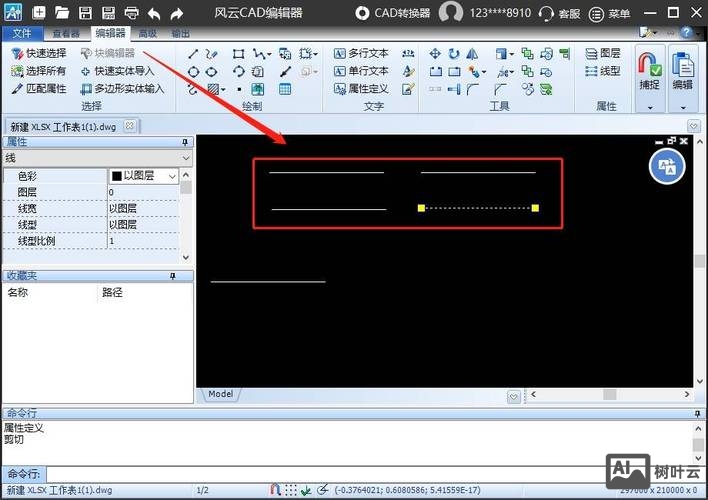Toggle the snap magnet in status bar
Image resolution: width=708 pixels, height=500 pixels.
coord(275,490)
